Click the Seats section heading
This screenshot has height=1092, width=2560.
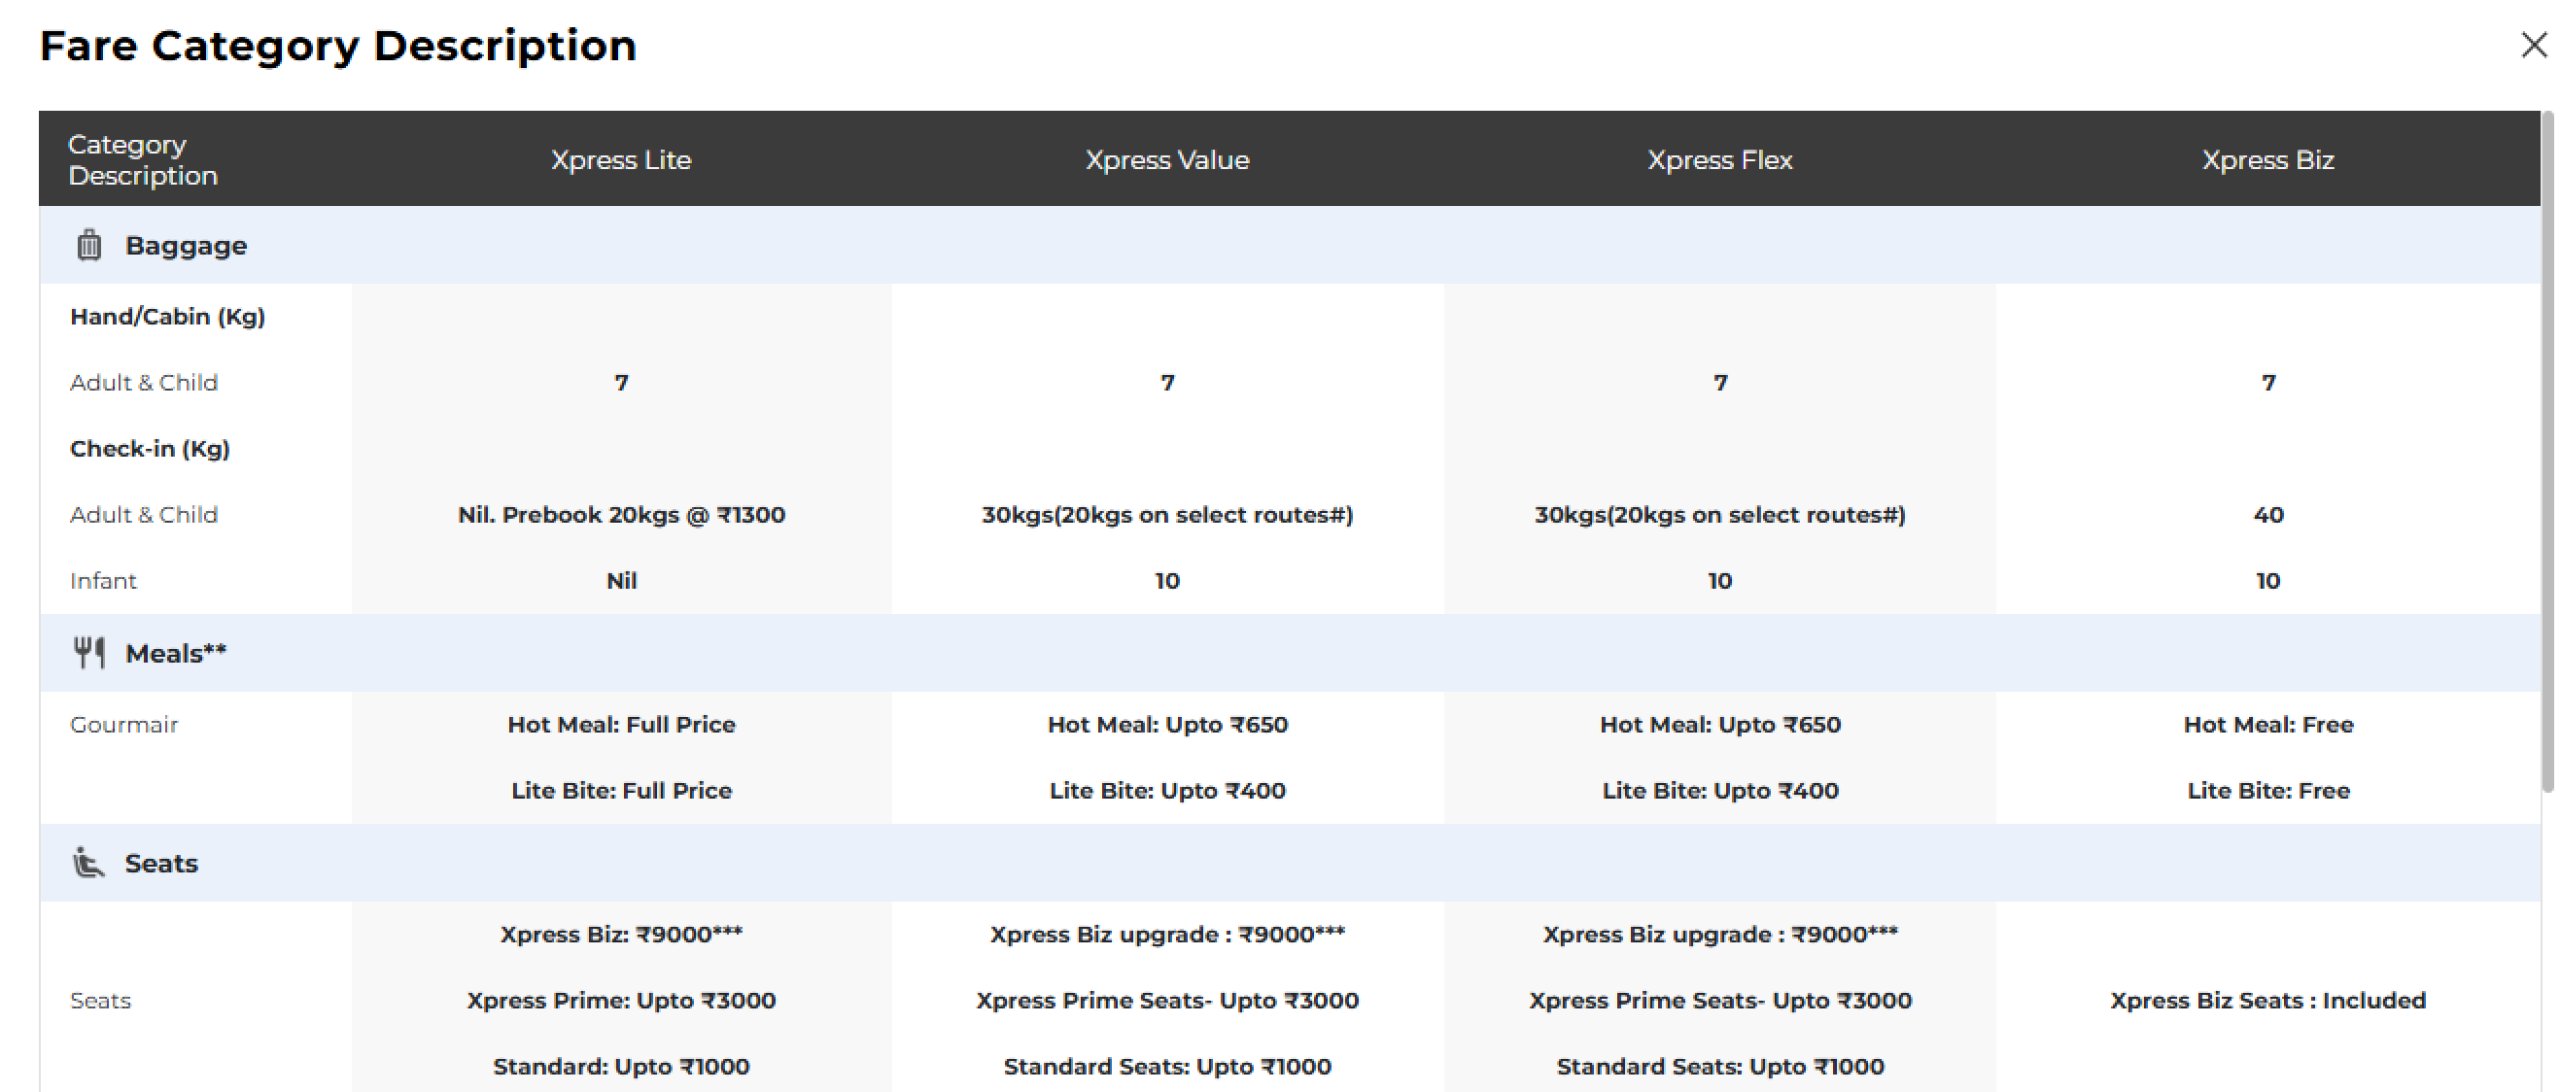161,863
